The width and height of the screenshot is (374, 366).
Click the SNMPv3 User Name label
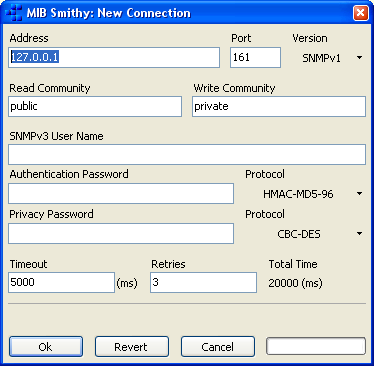point(56,136)
